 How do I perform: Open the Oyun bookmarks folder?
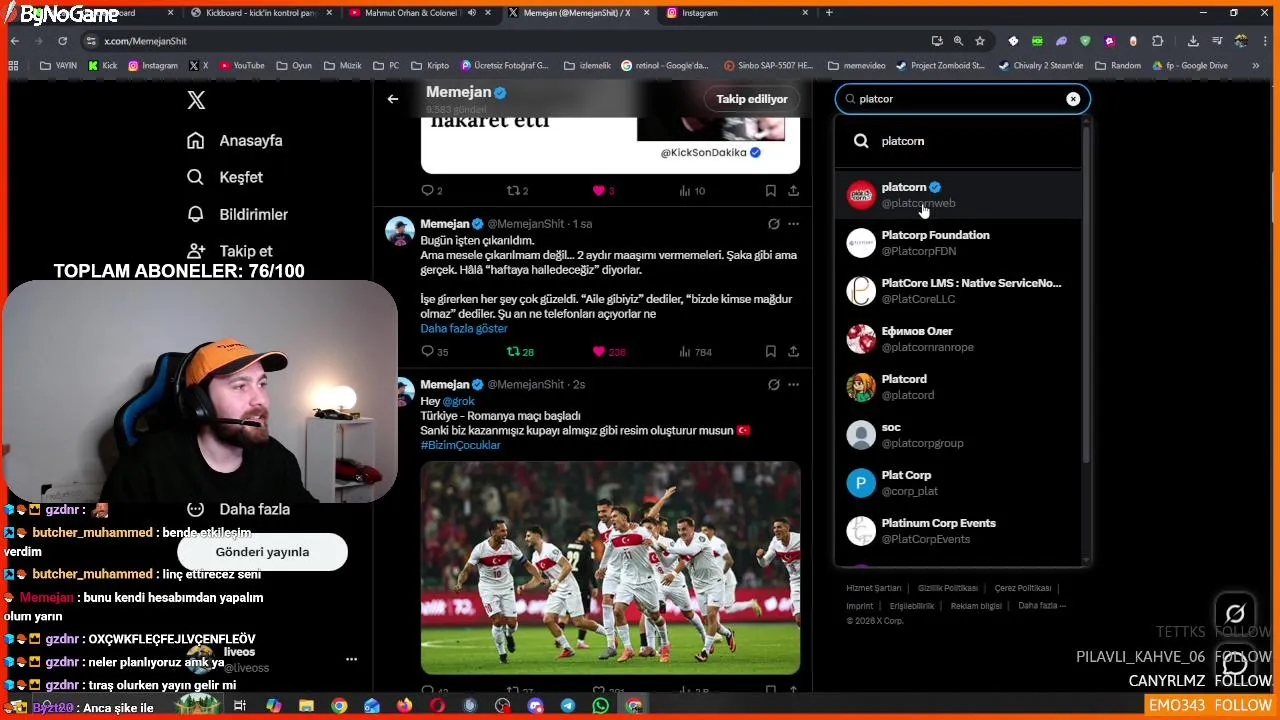tap(294, 66)
